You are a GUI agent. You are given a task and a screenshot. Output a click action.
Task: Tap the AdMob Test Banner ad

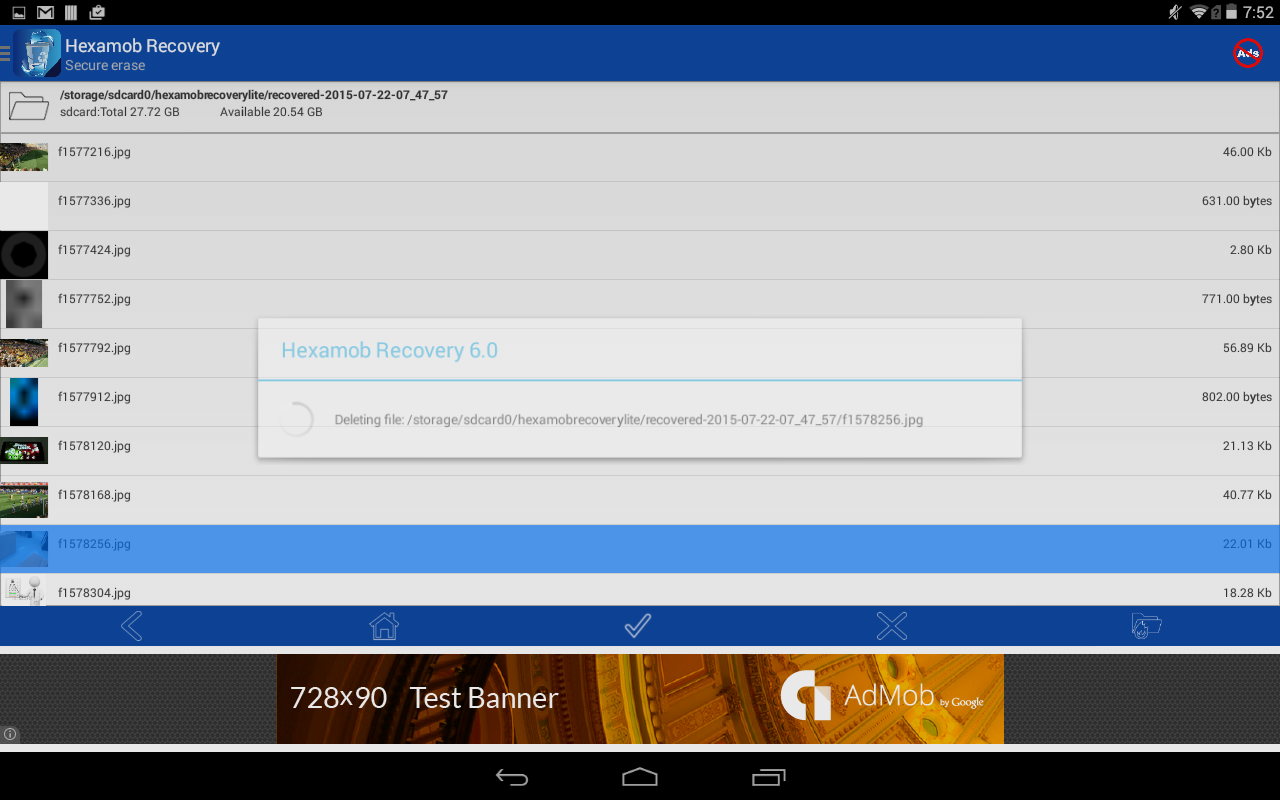640,699
